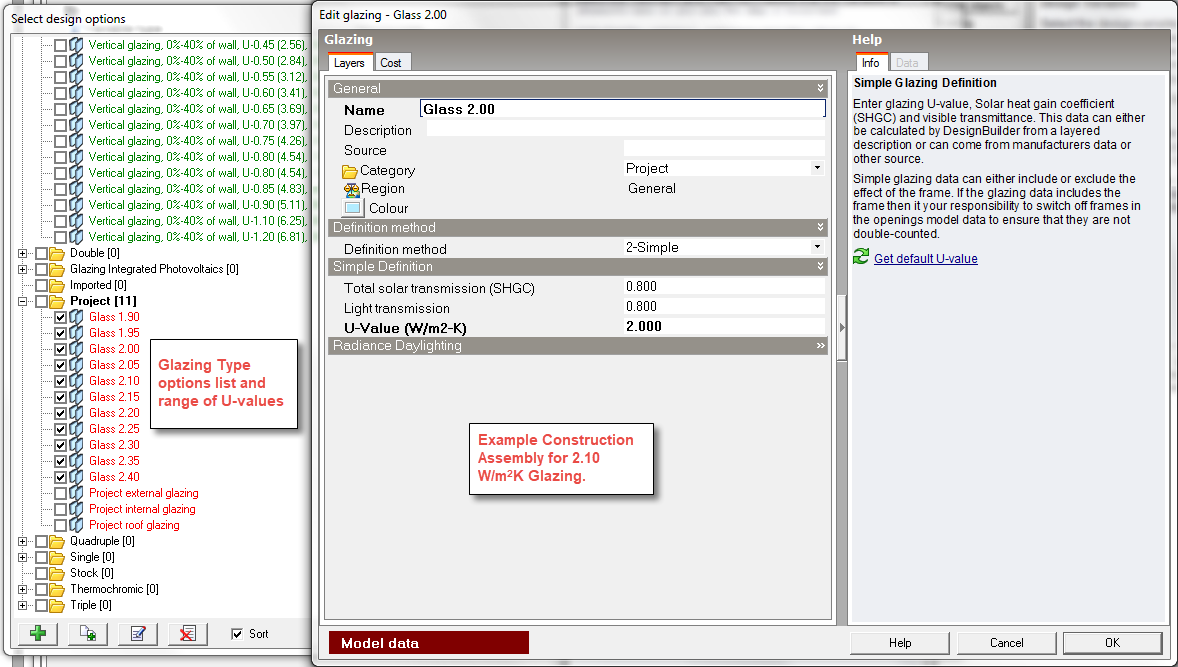Expand the Triple folder tree node
This screenshot has width=1178, height=667.
point(23,605)
